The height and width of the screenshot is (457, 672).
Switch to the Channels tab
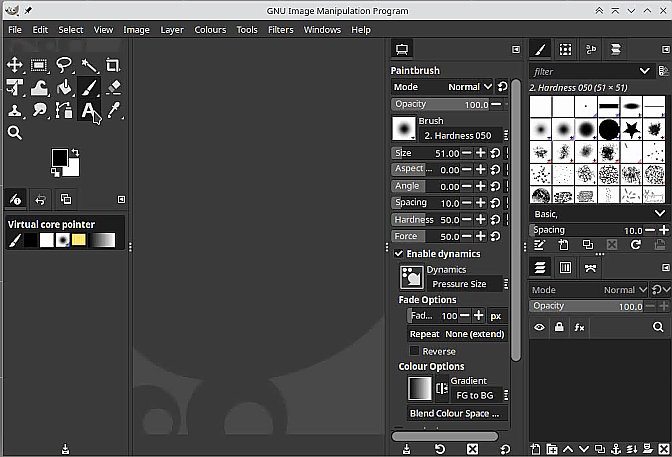565,268
